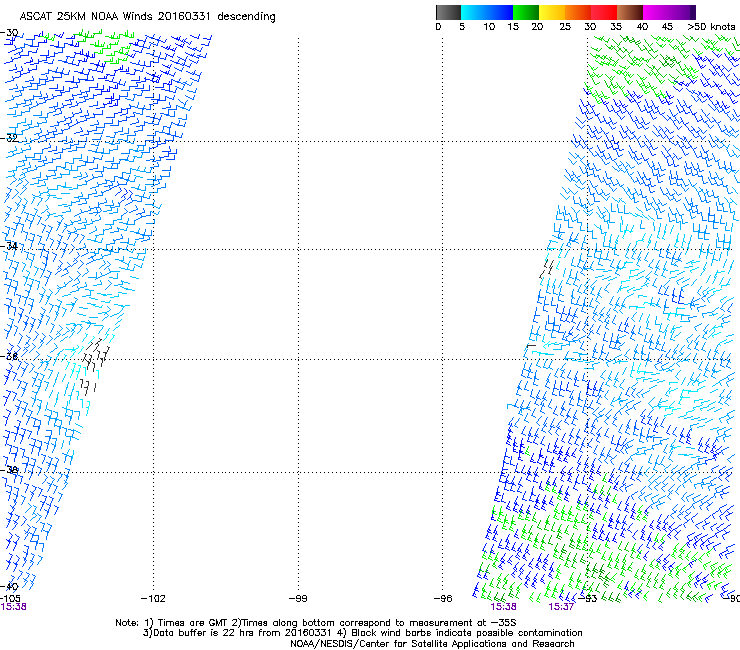Click the dark purple 45–50 knot legend segment
The height and width of the screenshot is (650, 740).
pos(682,12)
